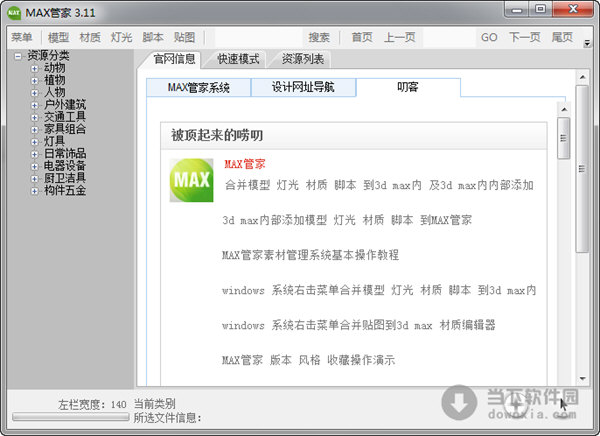The width and height of the screenshot is (600, 436).
Task: Open the toolbar overflow dropdown arrow
Action: pyautogui.click(x=587, y=43)
